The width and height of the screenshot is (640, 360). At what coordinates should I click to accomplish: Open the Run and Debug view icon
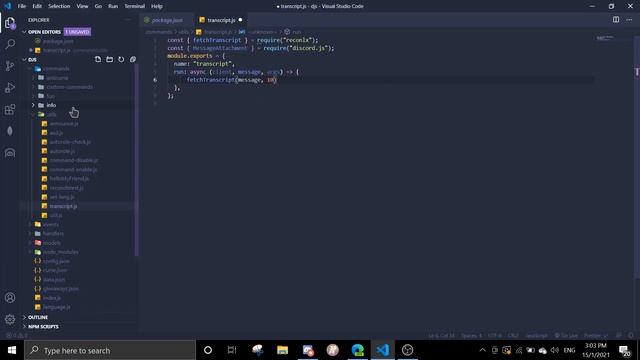(10, 87)
